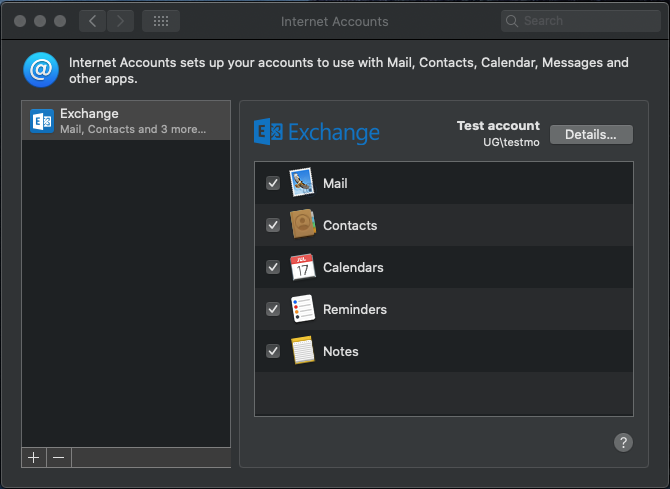Click the Exchange account icon in sidebar
This screenshot has width=670, height=489.
[x=42, y=121]
